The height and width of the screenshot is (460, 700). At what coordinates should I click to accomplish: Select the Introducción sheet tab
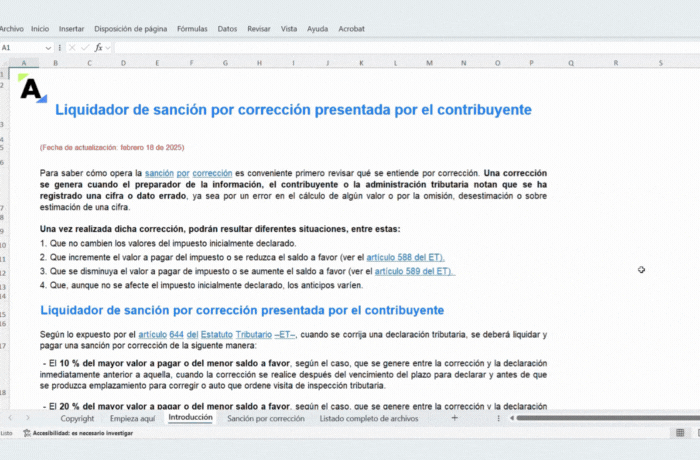[x=190, y=418]
